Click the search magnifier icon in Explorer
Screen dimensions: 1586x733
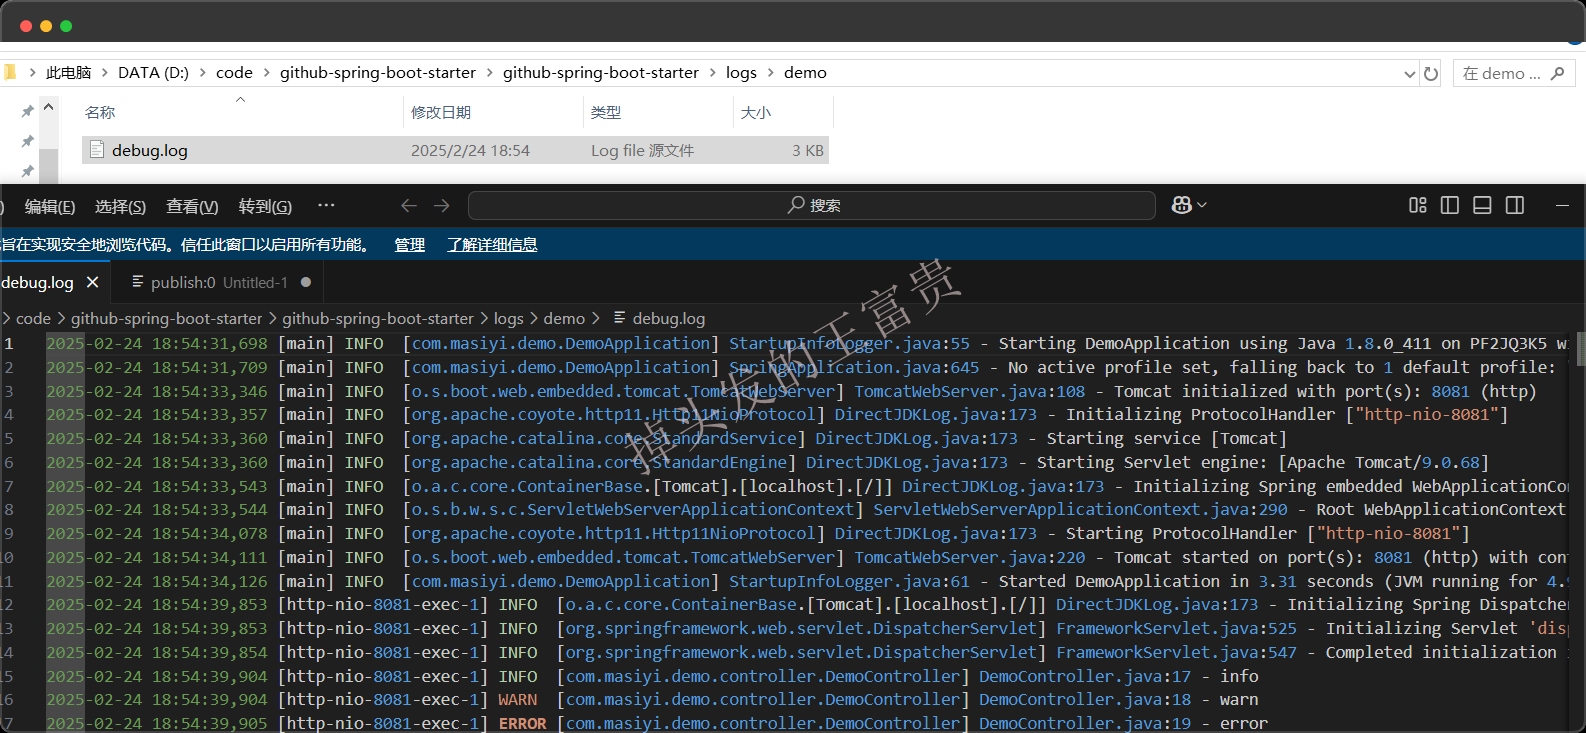(1557, 73)
